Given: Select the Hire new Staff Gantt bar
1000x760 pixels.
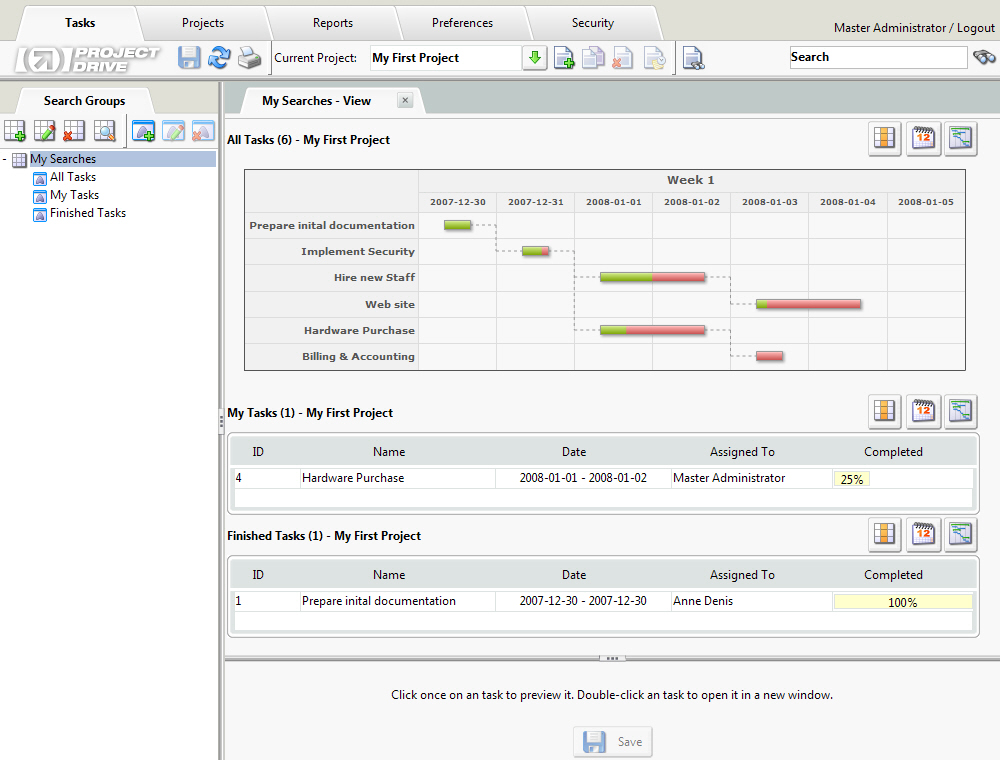Looking at the screenshot, I should click(652, 277).
